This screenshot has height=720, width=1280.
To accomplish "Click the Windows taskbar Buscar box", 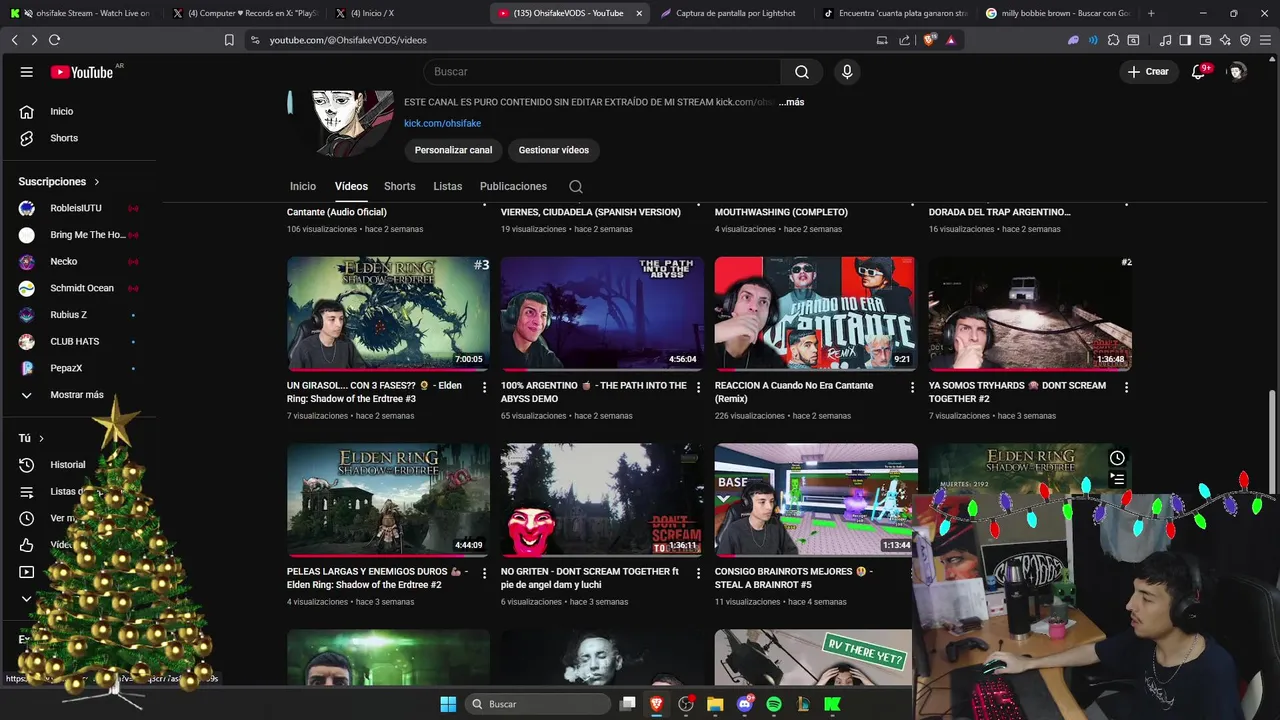I will point(538,704).
